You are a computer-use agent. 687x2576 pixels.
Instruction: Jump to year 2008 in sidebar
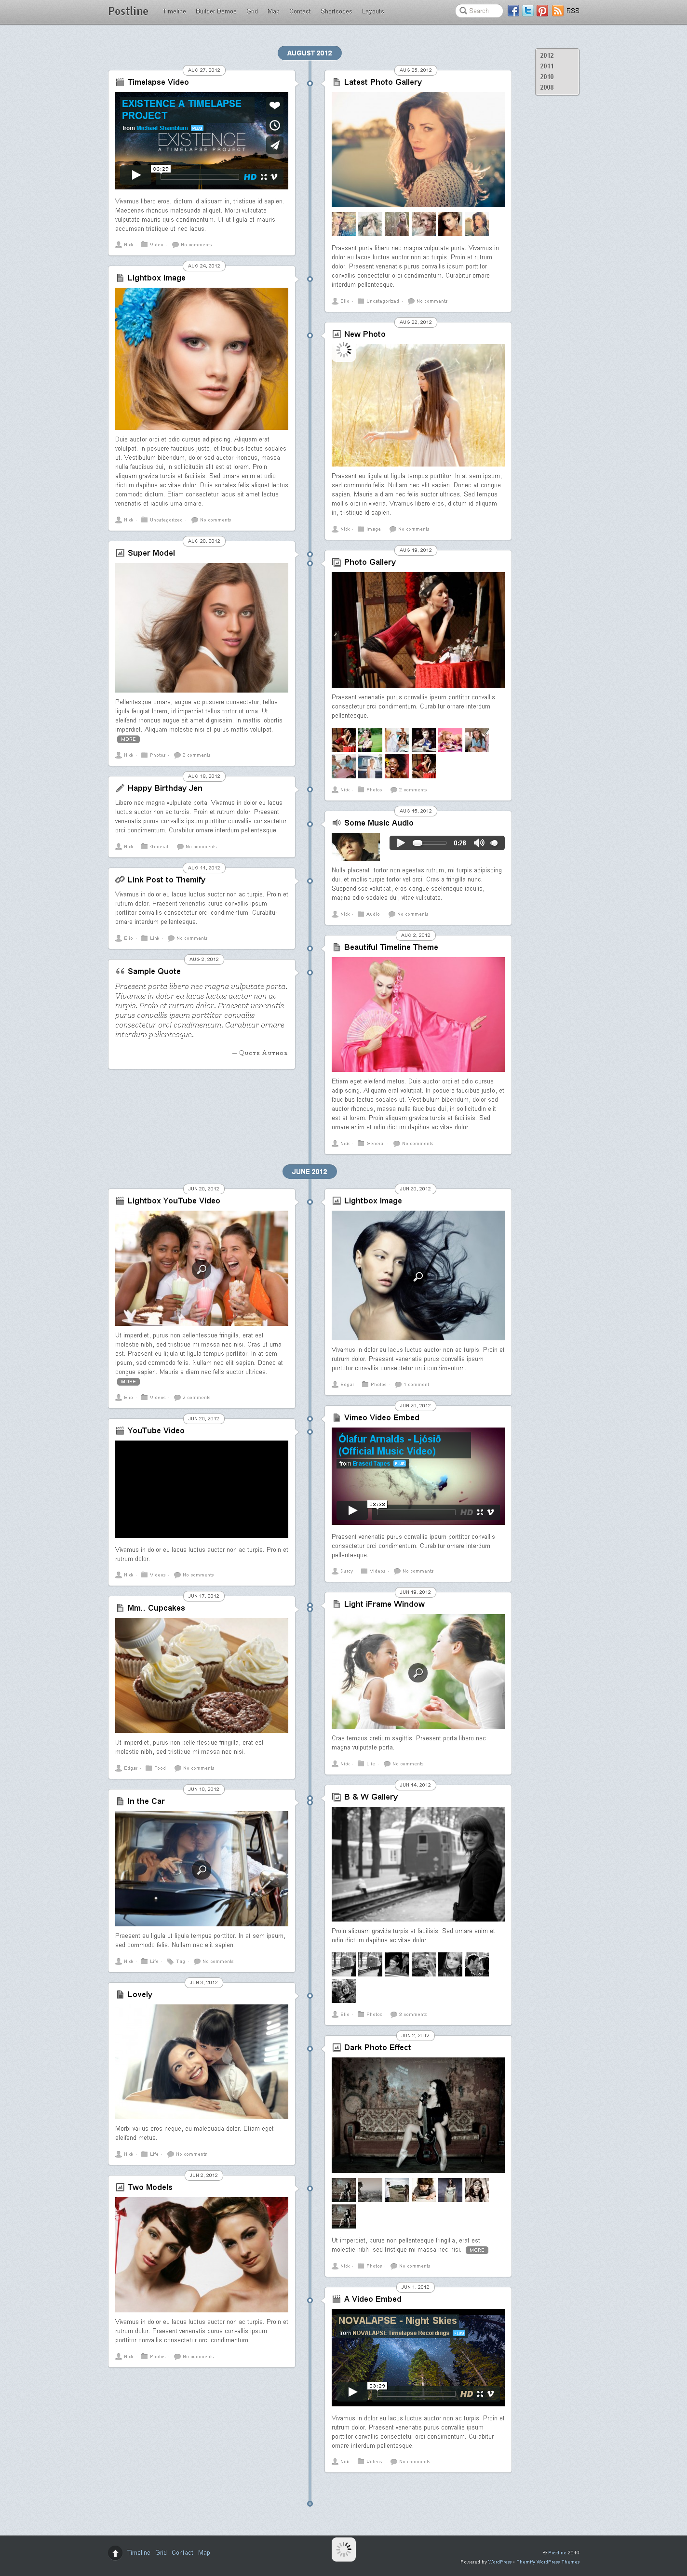(547, 87)
